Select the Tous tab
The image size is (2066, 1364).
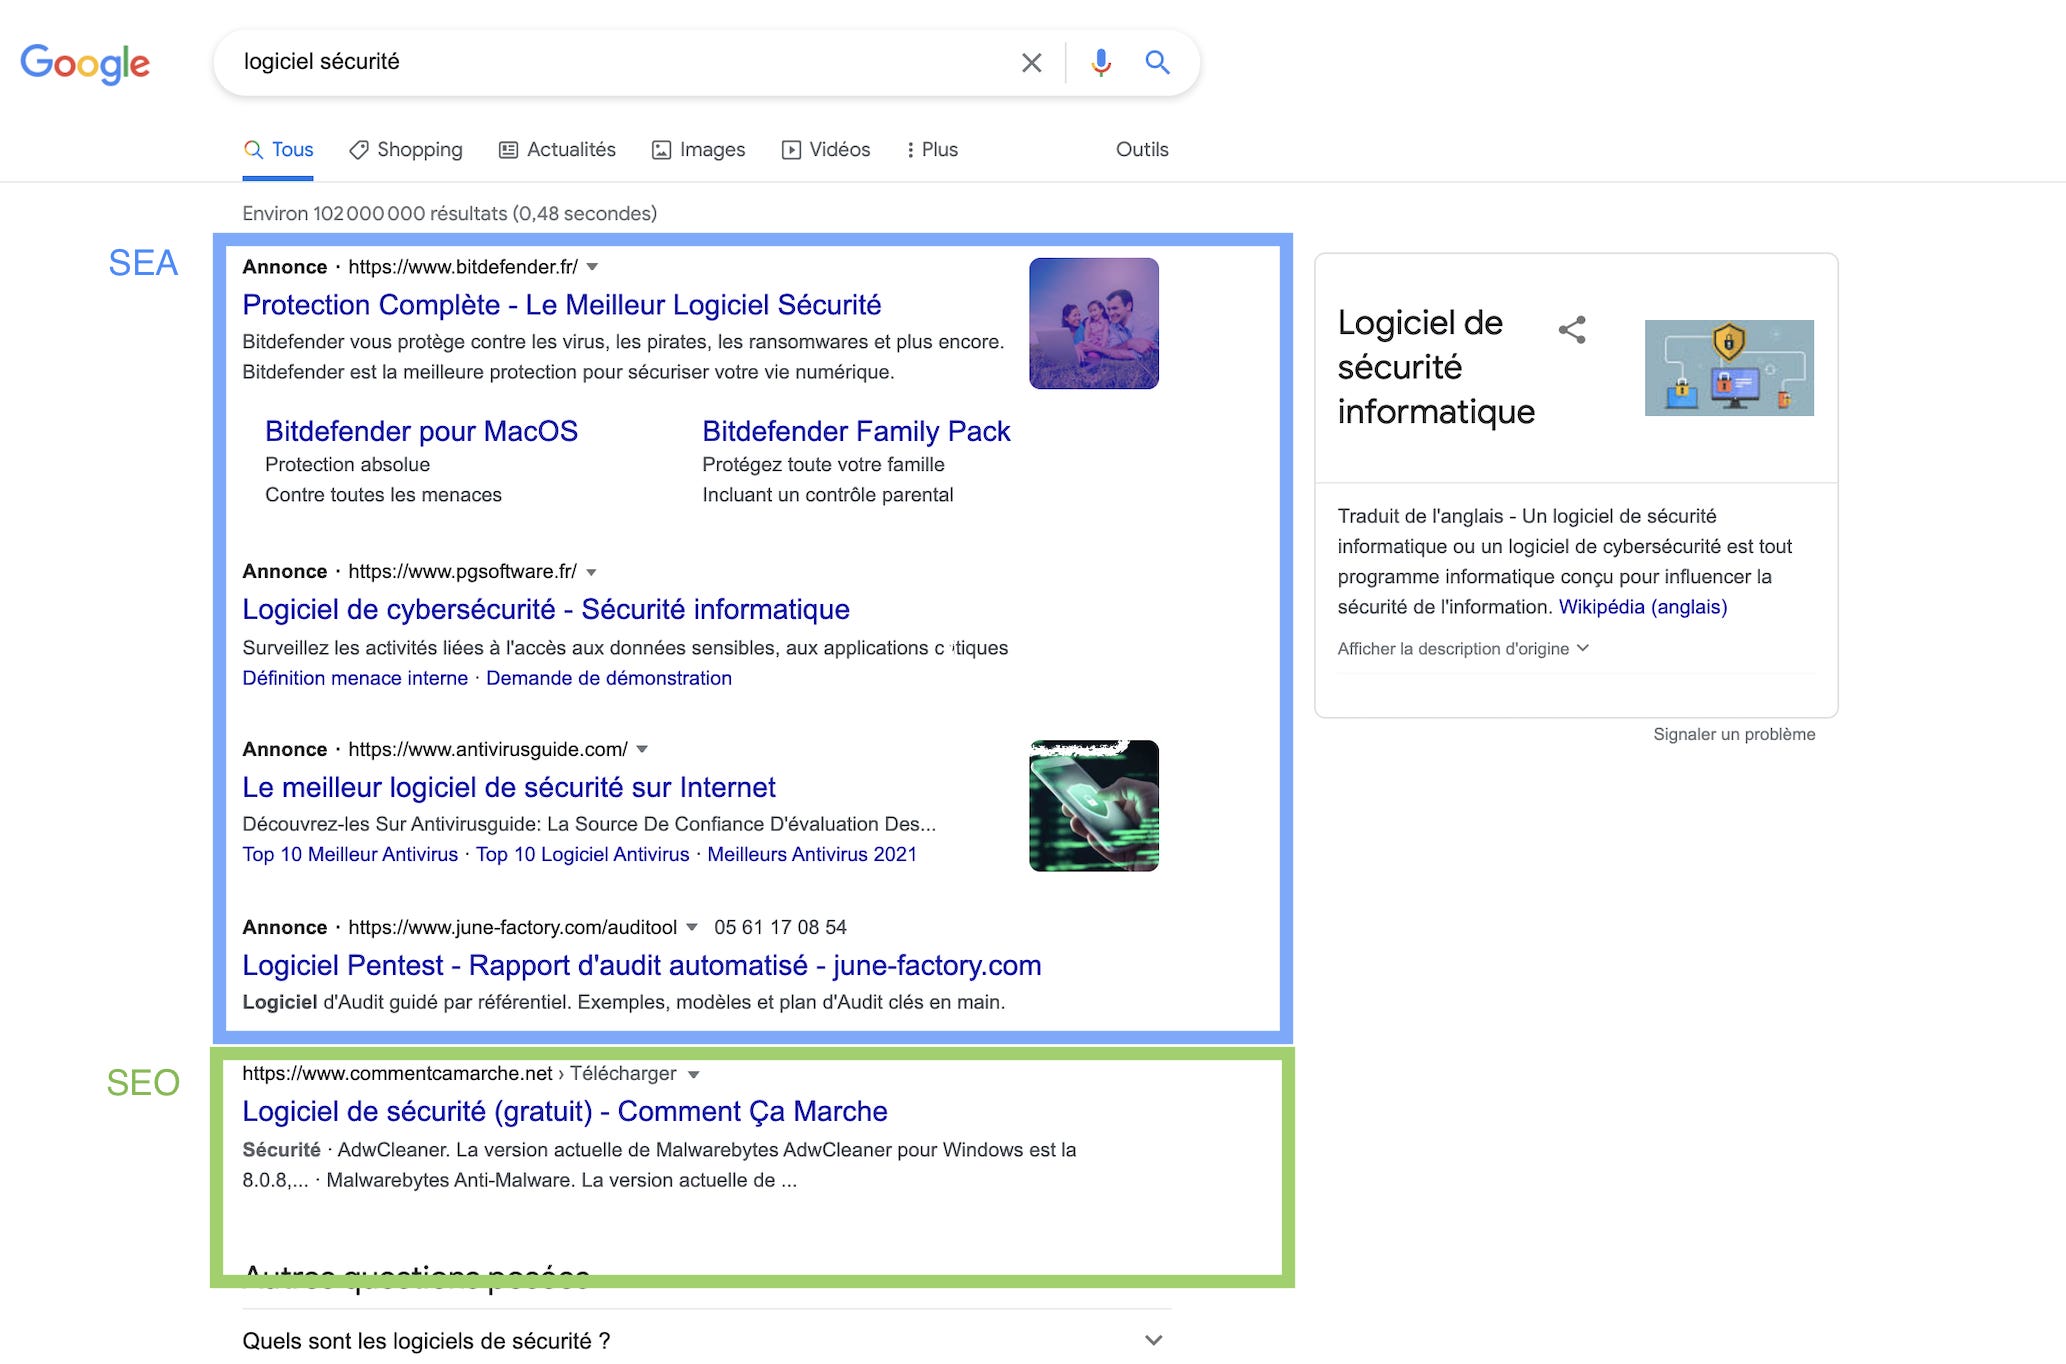point(278,150)
